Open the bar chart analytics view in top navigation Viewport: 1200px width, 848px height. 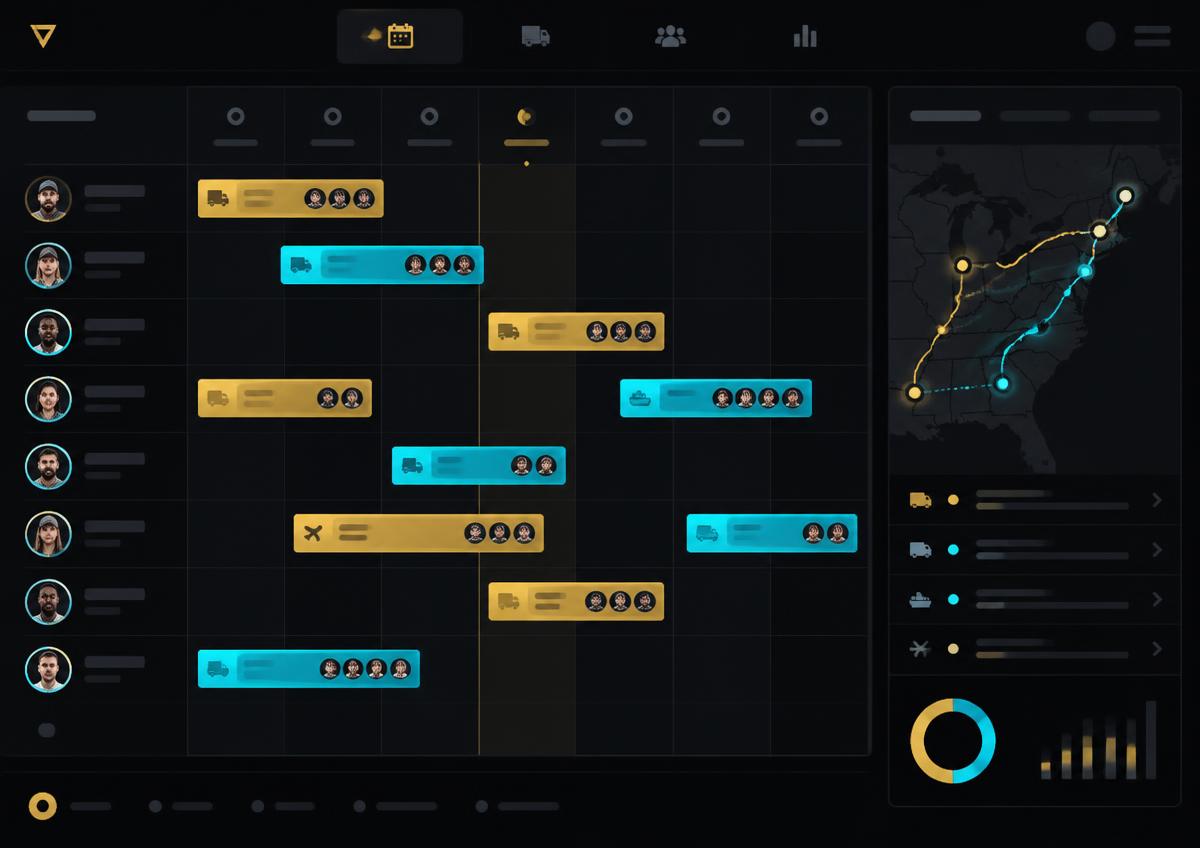[x=805, y=37]
